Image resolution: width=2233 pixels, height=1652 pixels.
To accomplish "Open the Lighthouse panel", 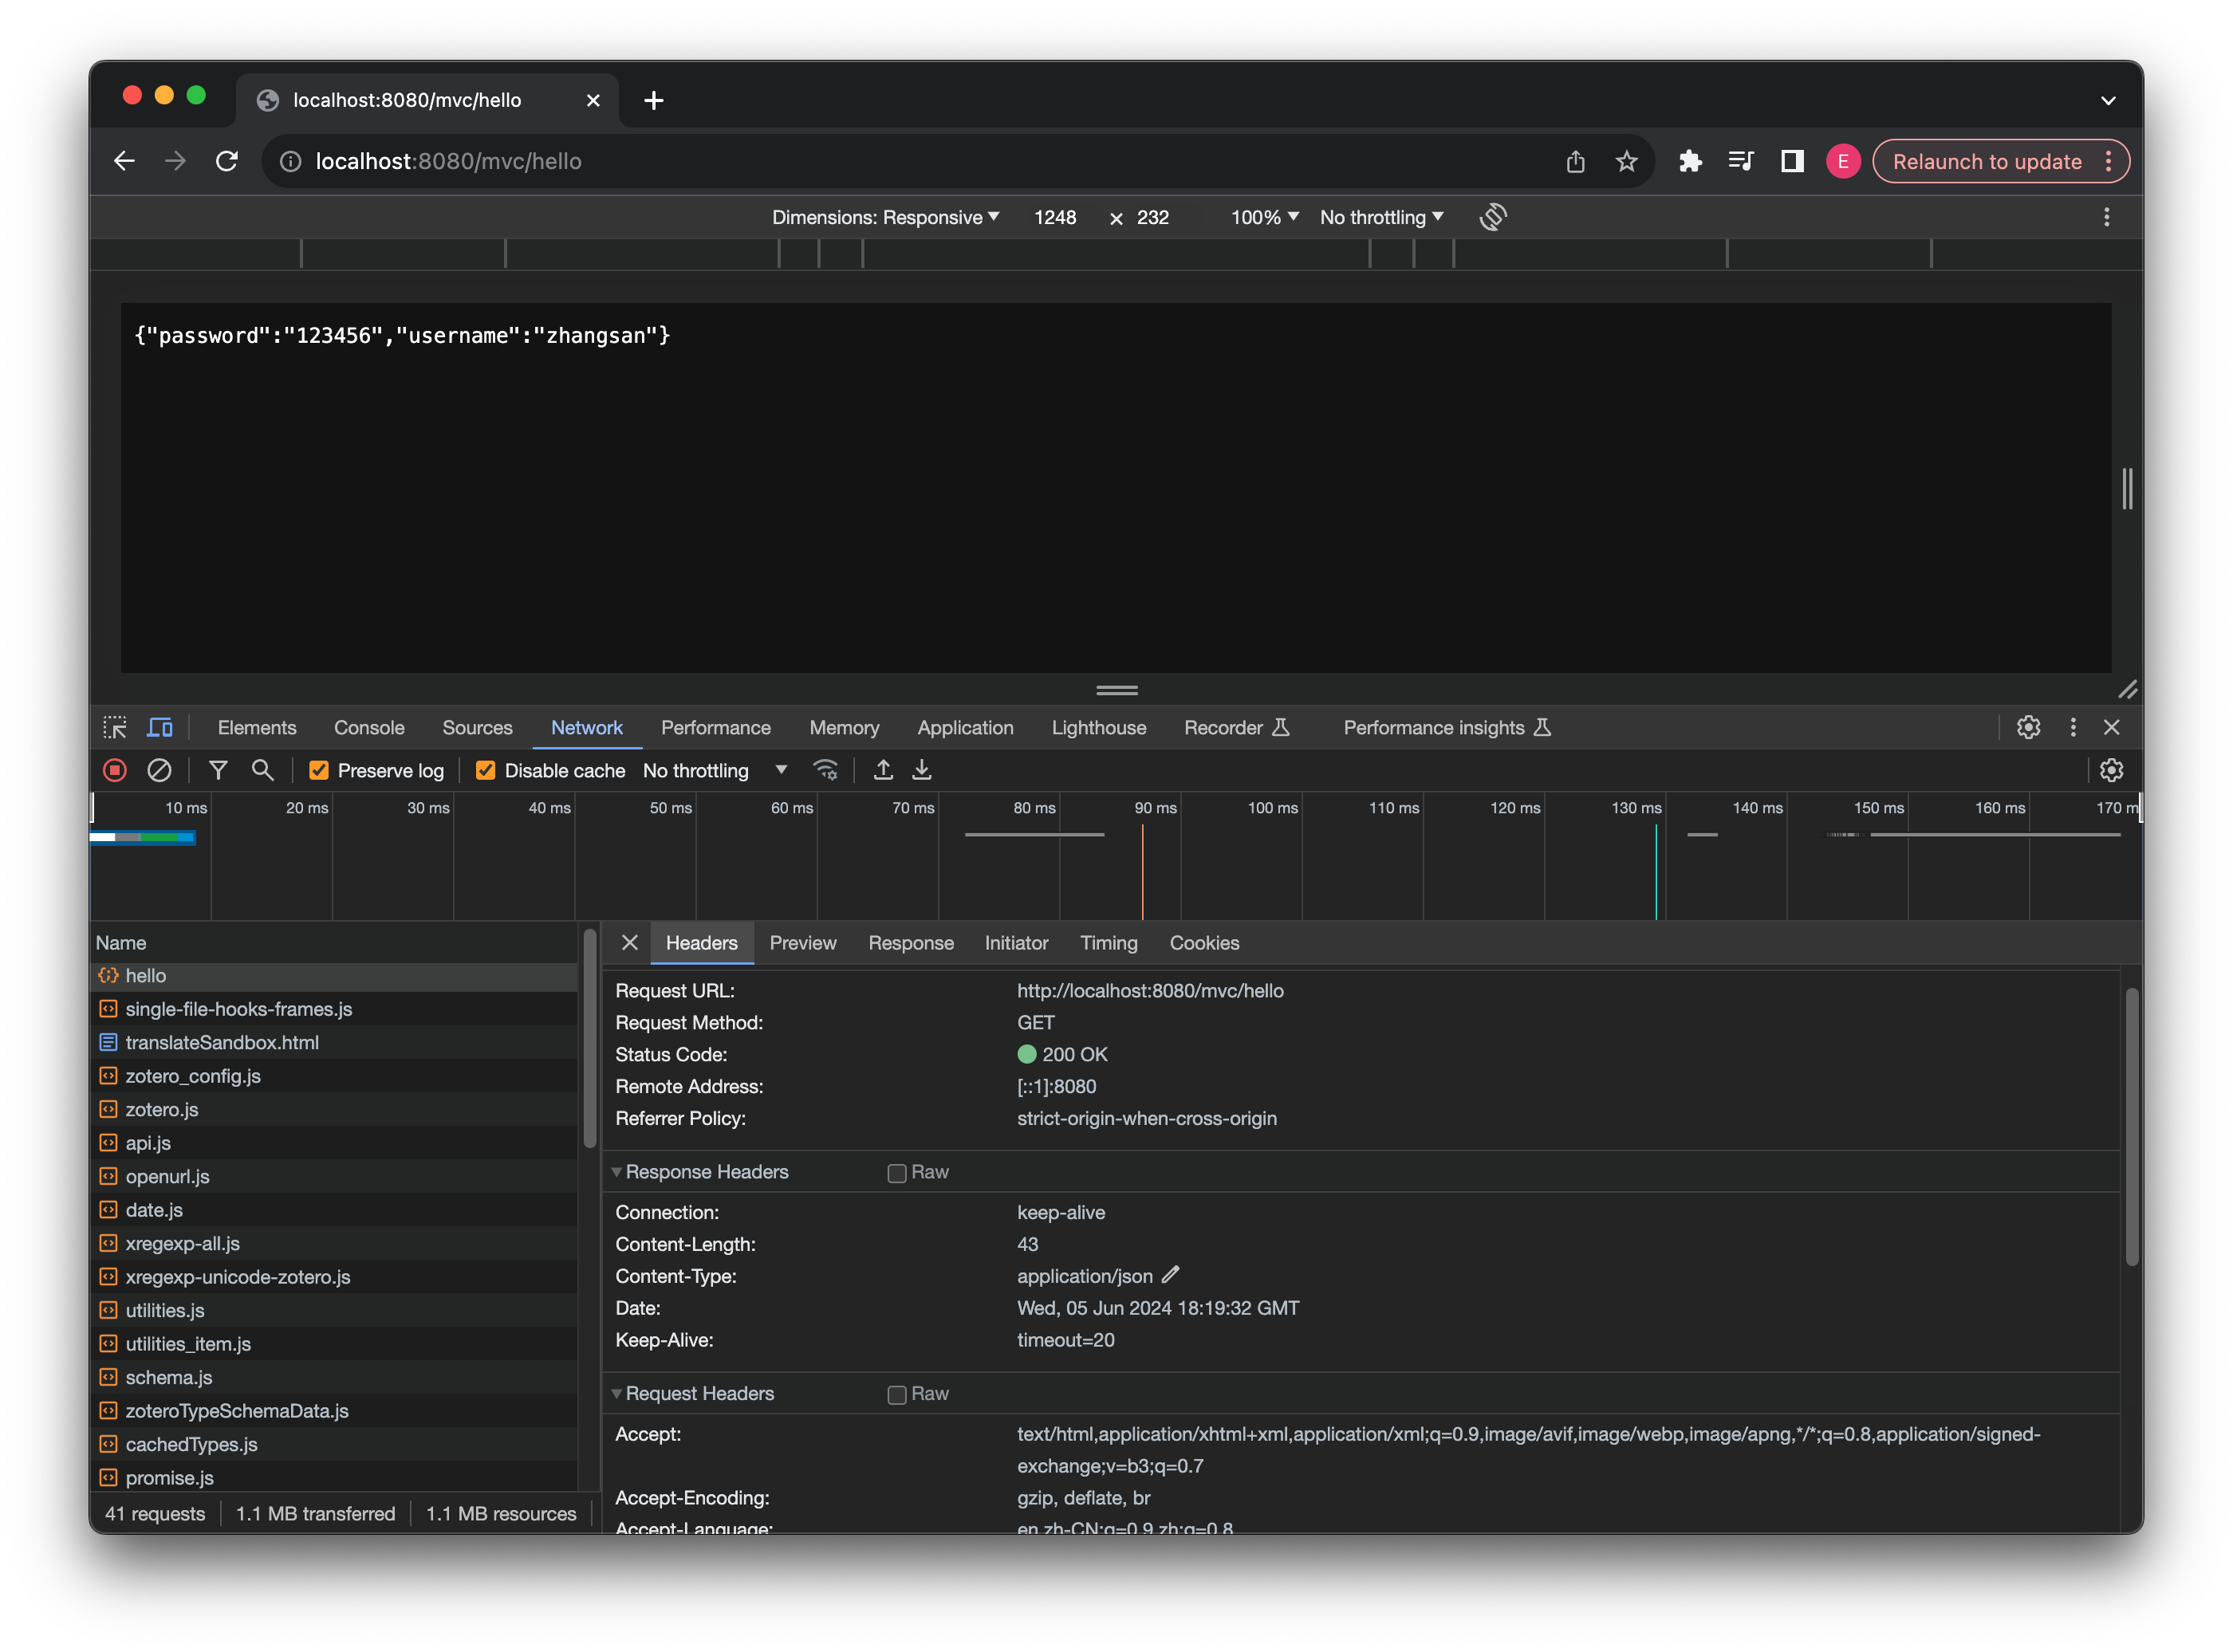I will pos(1098,727).
